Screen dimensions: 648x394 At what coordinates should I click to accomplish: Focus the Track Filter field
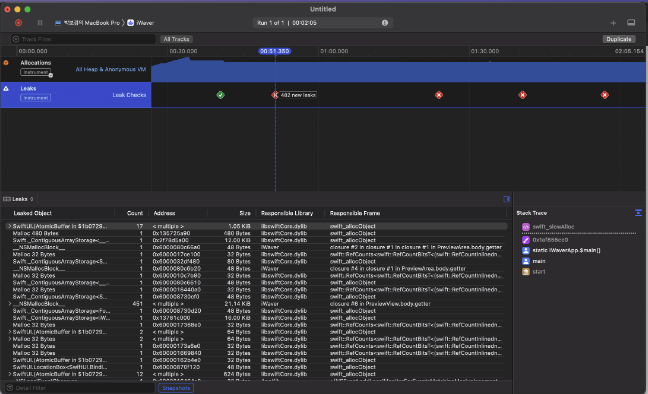click(83, 39)
